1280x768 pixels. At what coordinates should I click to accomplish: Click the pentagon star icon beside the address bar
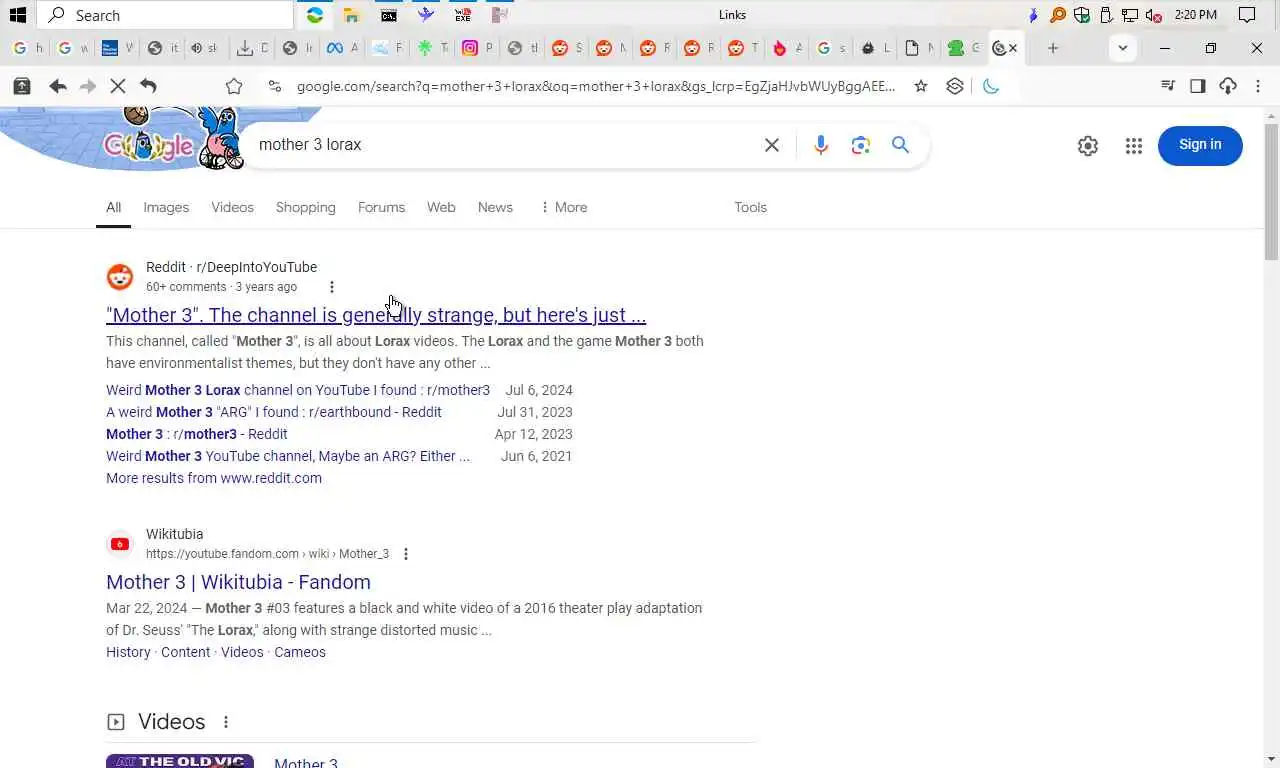click(x=234, y=86)
